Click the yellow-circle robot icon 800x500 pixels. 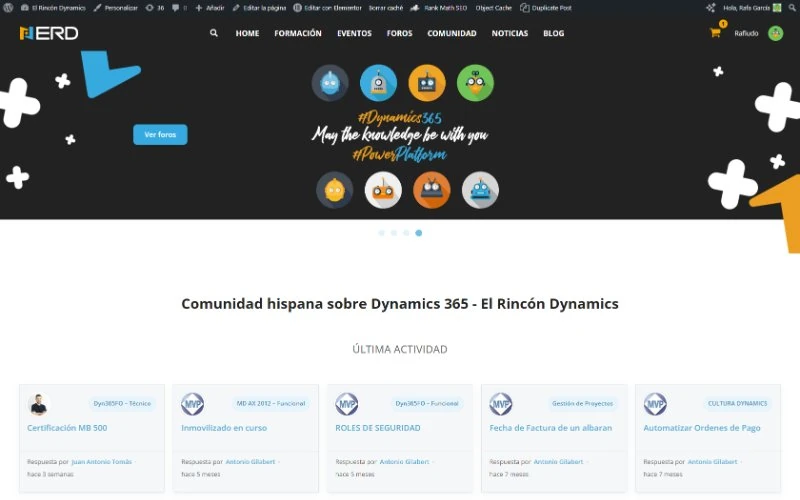[x=427, y=83]
